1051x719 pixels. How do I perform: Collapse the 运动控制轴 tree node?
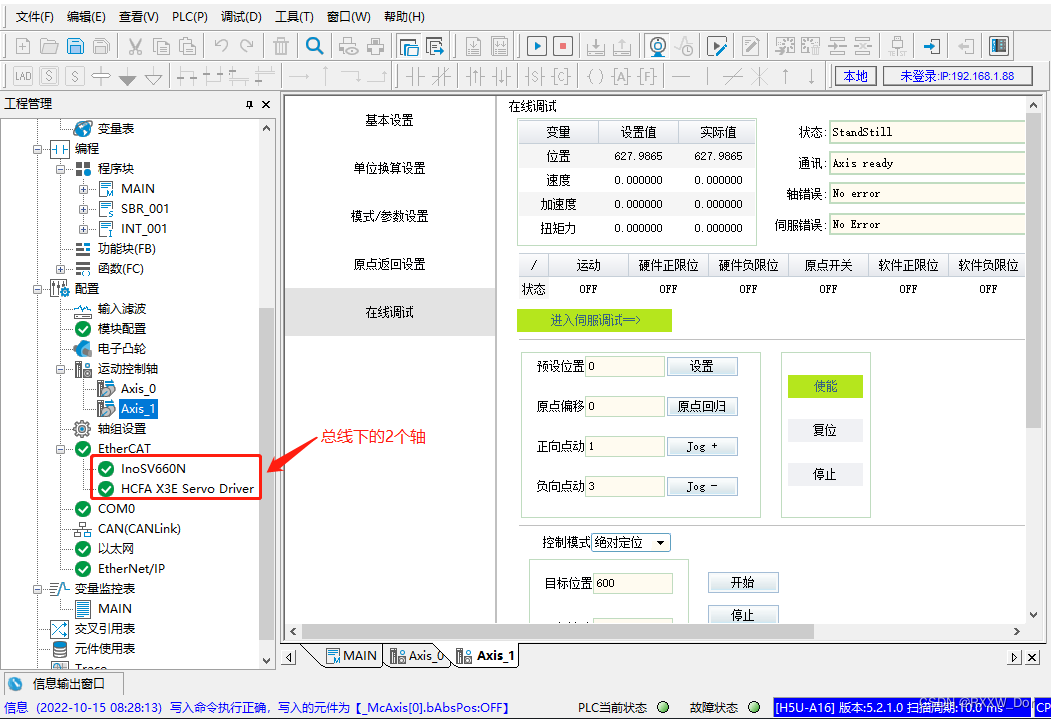point(60,369)
